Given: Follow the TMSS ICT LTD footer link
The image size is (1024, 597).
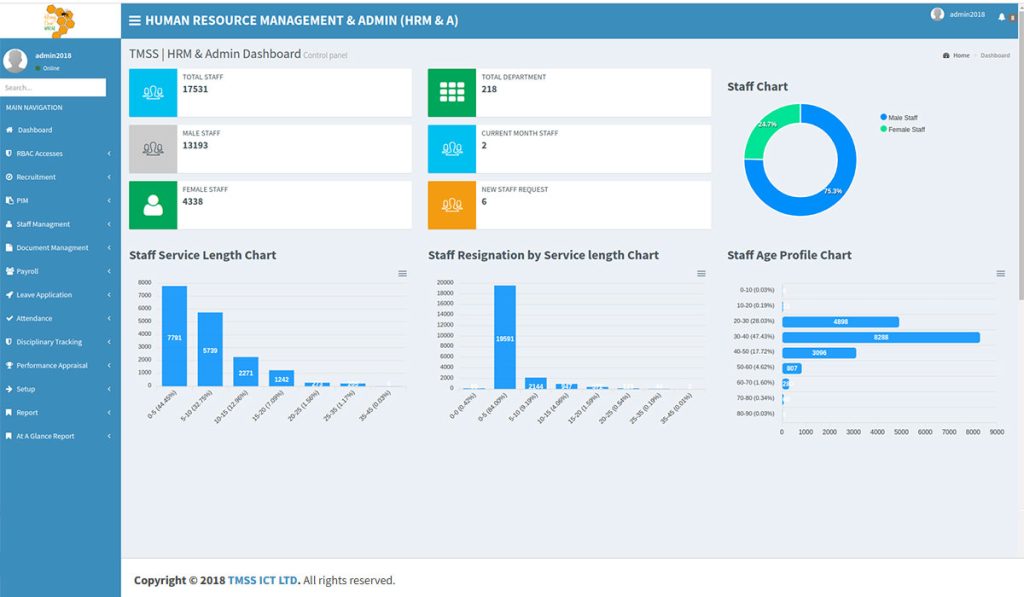Looking at the screenshot, I should (263, 580).
